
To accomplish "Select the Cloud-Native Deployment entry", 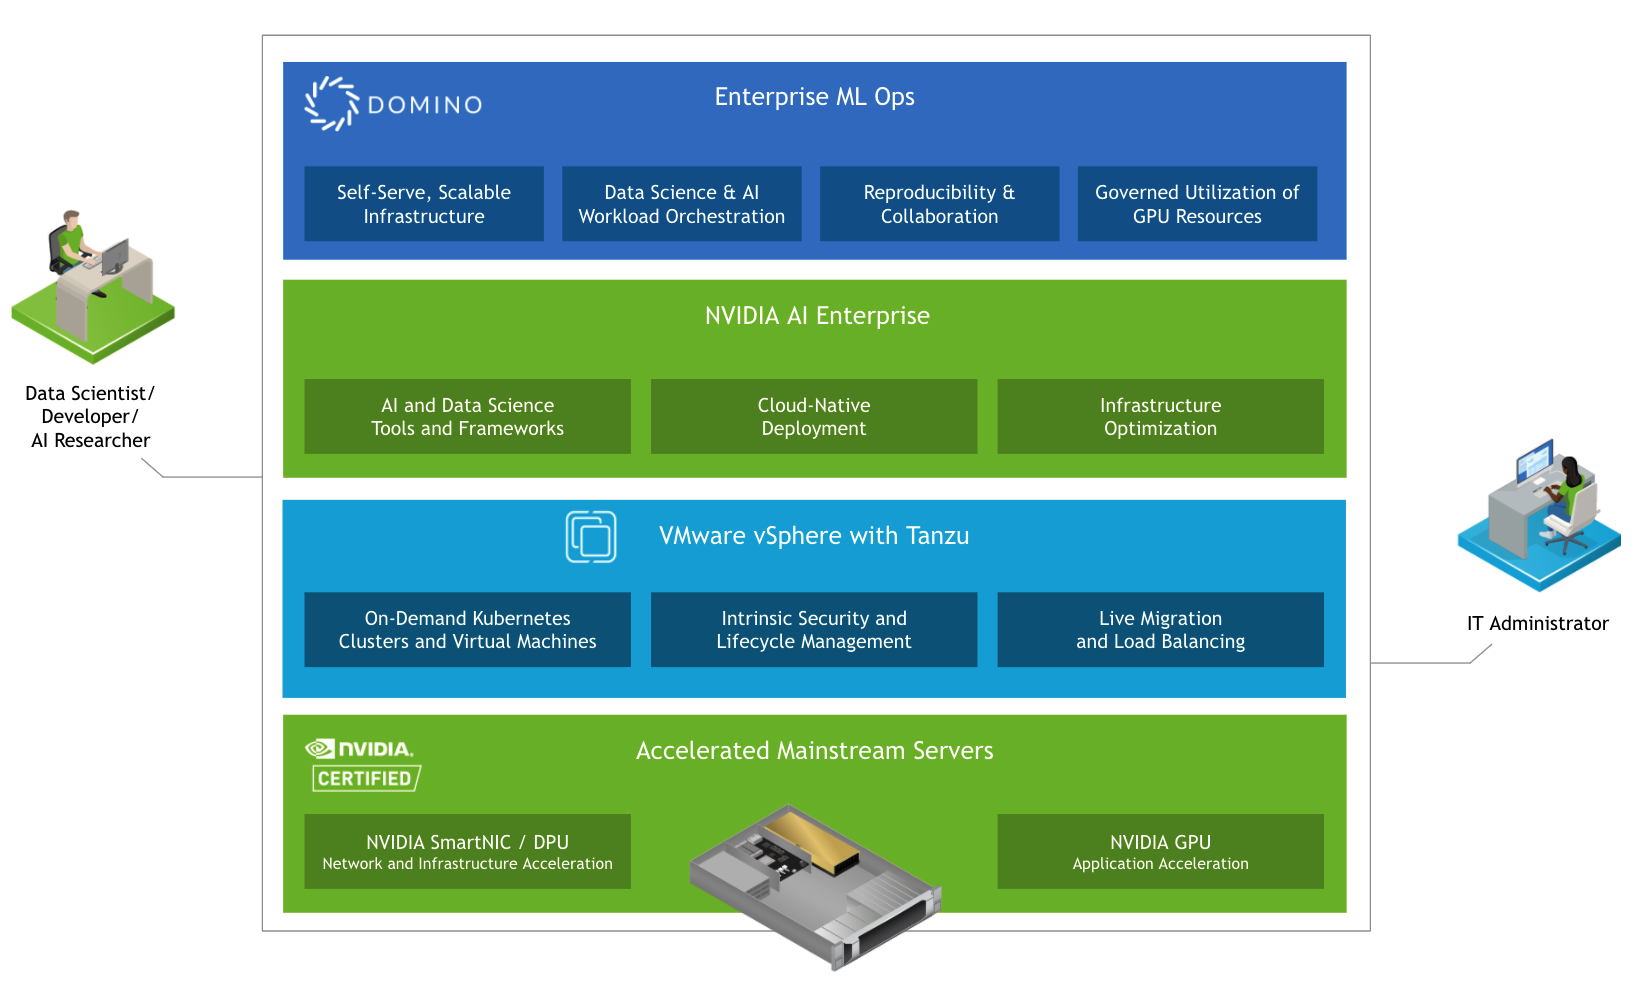I will pos(813,417).
